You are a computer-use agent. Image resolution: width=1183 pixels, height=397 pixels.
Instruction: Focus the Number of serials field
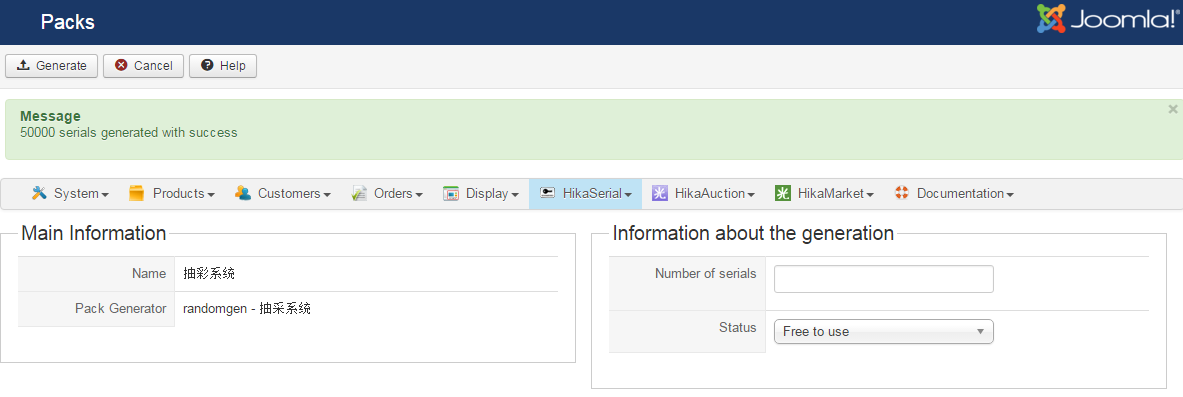point(883,279)
